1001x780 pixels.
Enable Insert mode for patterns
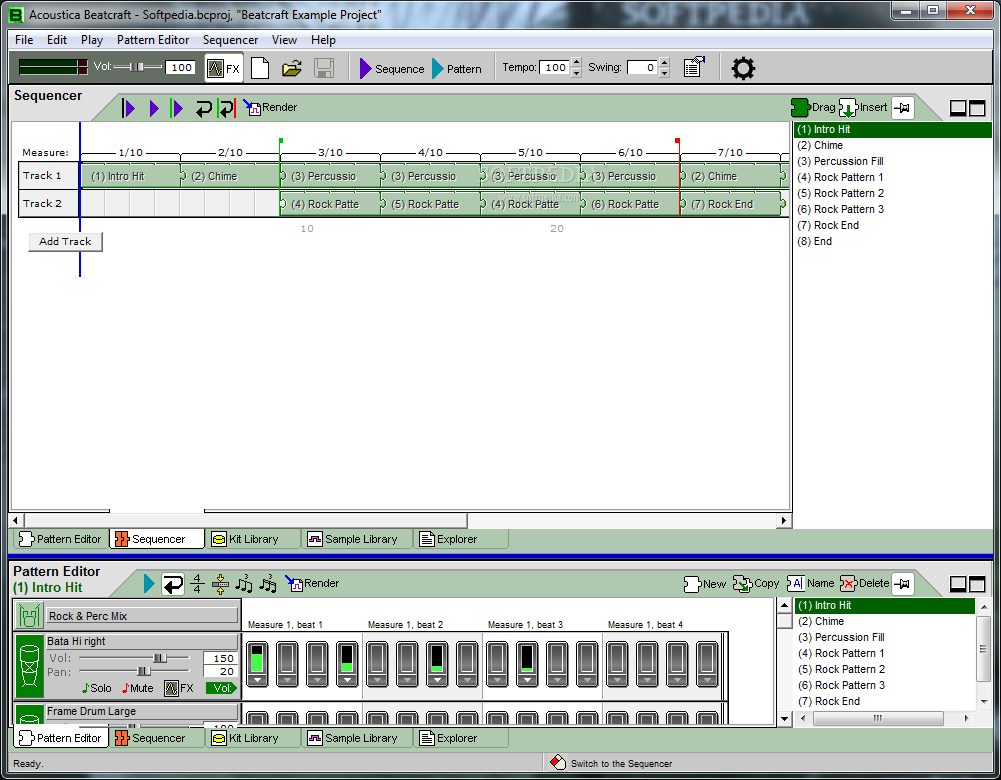(863, 107)
